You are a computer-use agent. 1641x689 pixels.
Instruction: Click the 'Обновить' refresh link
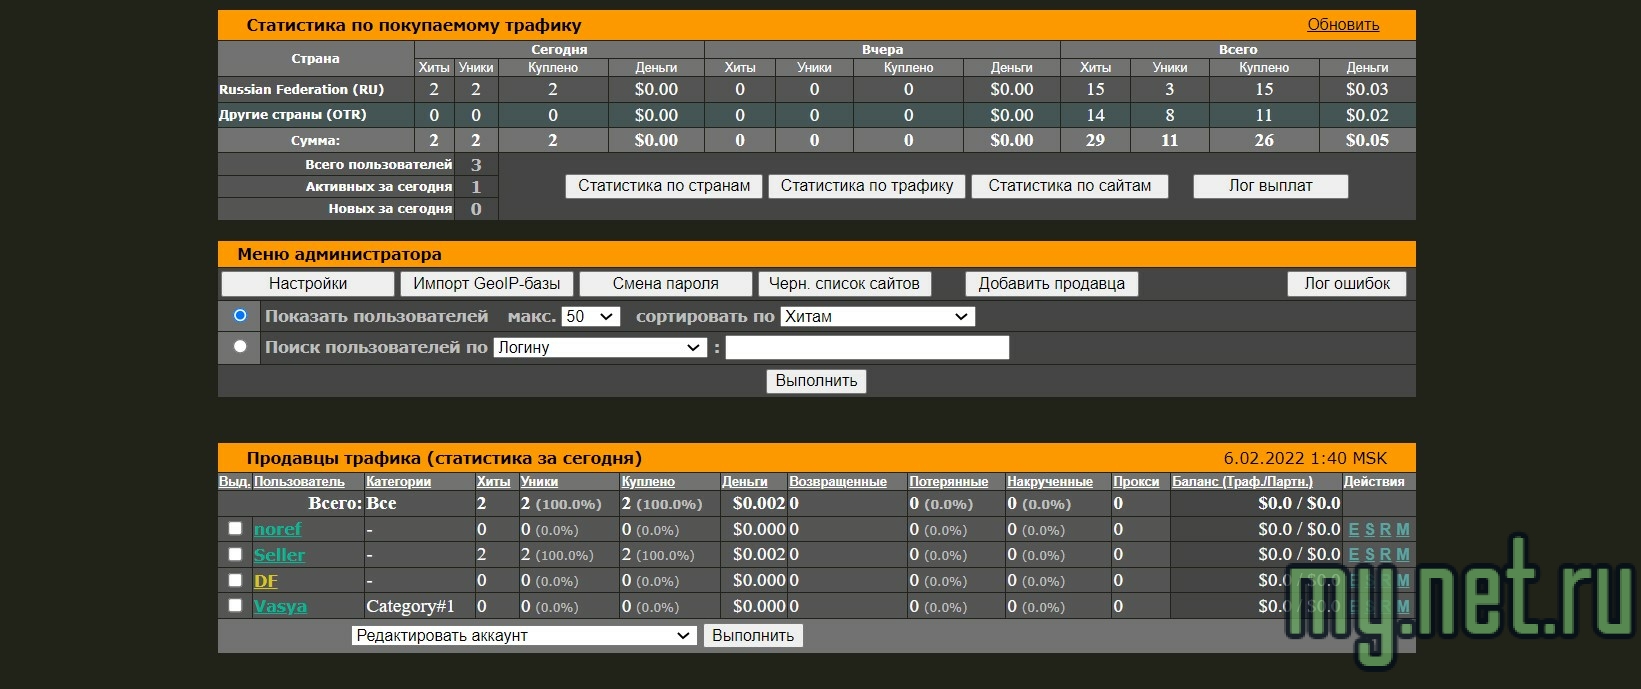(x=1343, y=25)
